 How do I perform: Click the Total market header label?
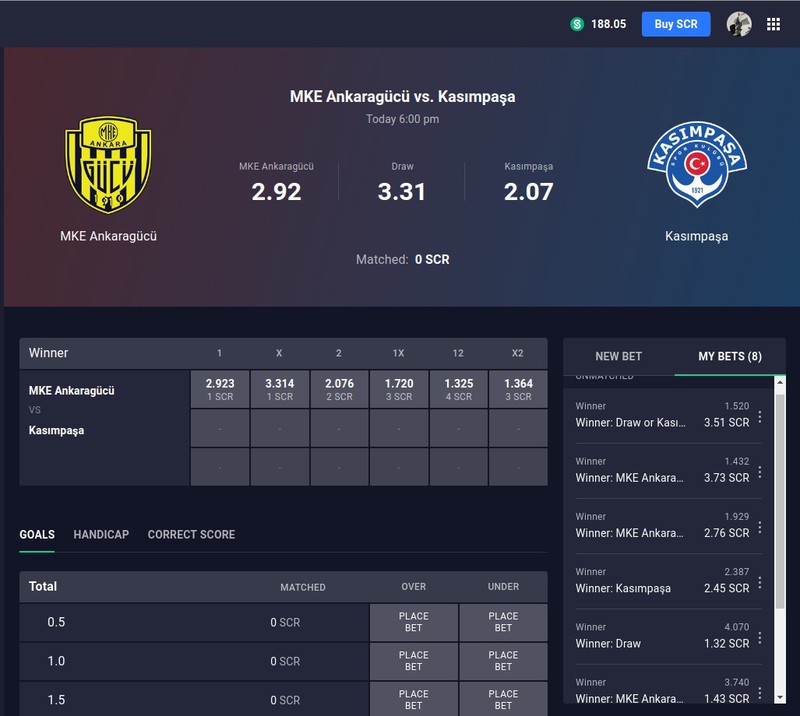click(43, 586)
